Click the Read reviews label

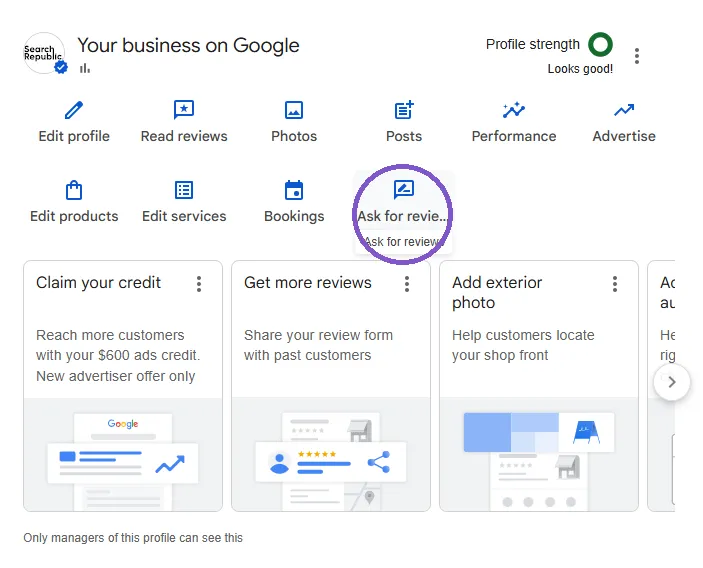184,136
